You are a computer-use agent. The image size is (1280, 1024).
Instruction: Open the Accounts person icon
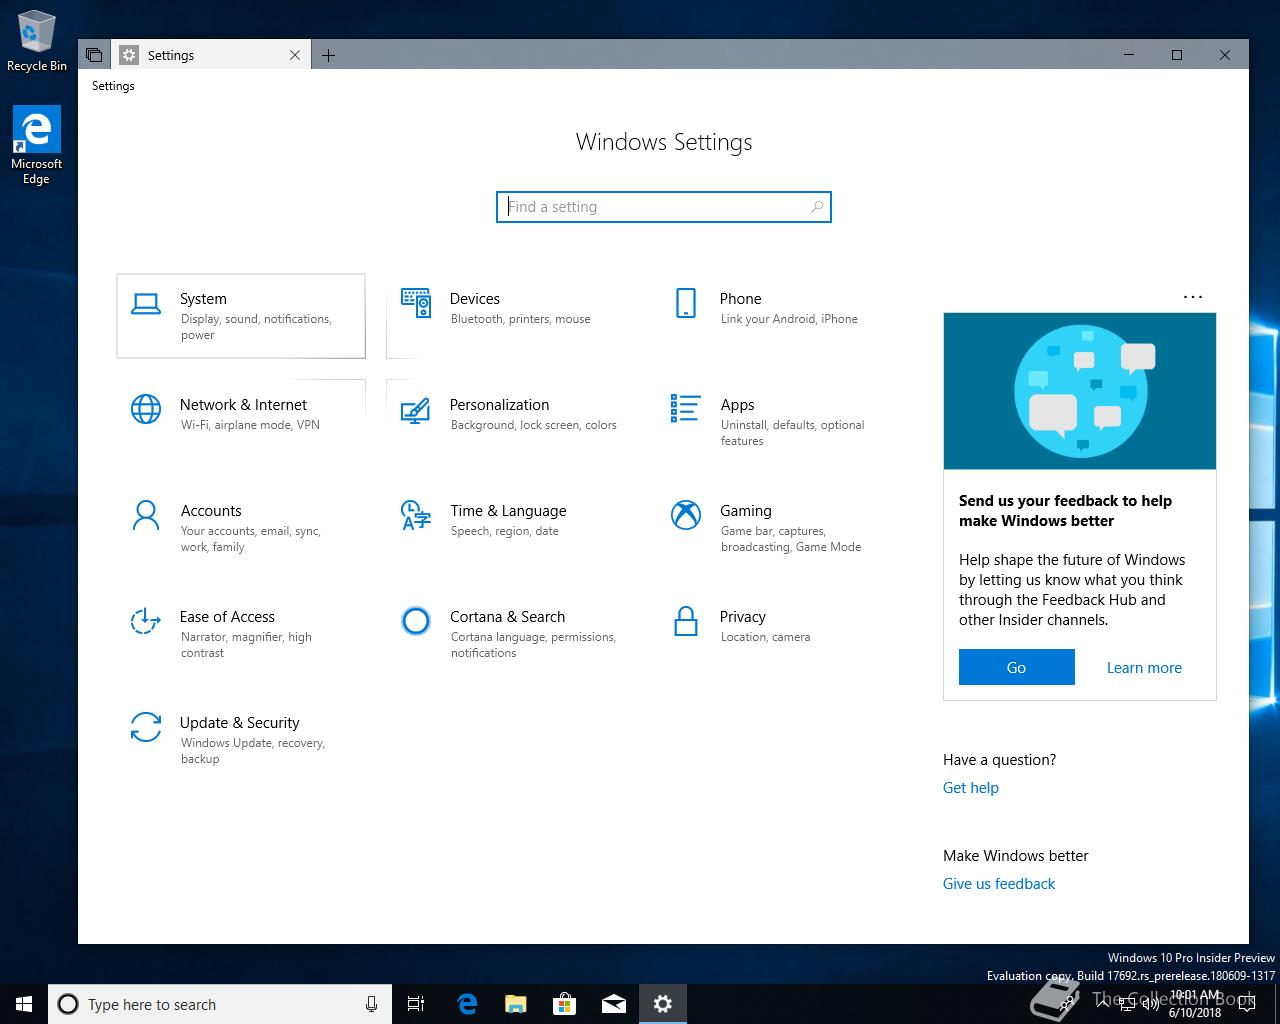click(x=146, y=515)
